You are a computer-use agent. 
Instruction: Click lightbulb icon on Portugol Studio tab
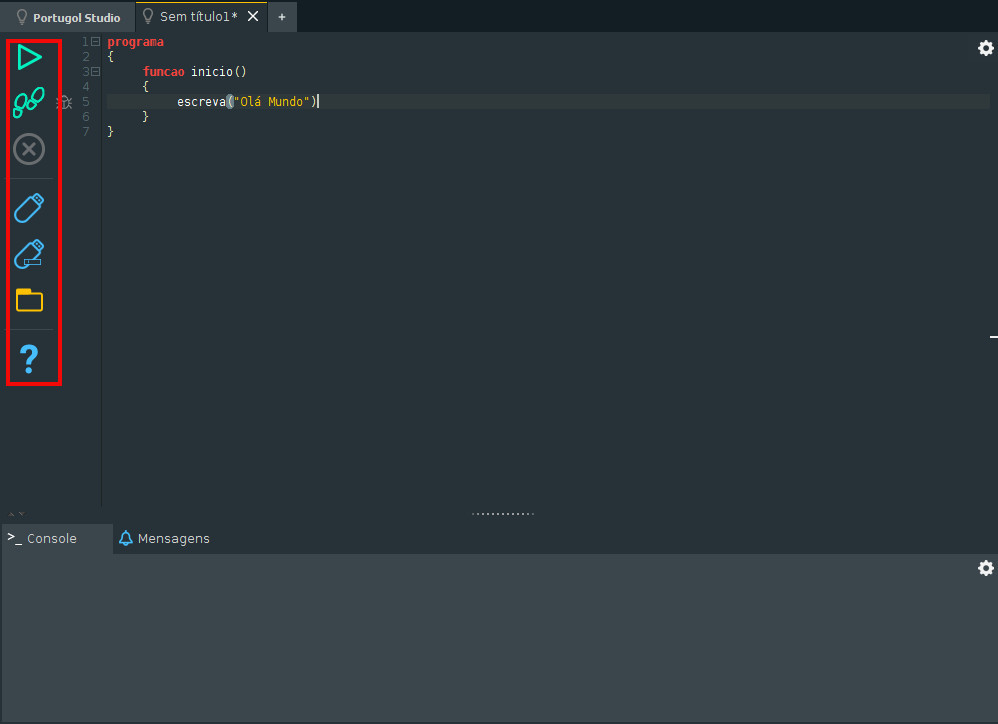pyautogui.click(x=22, y=17)
